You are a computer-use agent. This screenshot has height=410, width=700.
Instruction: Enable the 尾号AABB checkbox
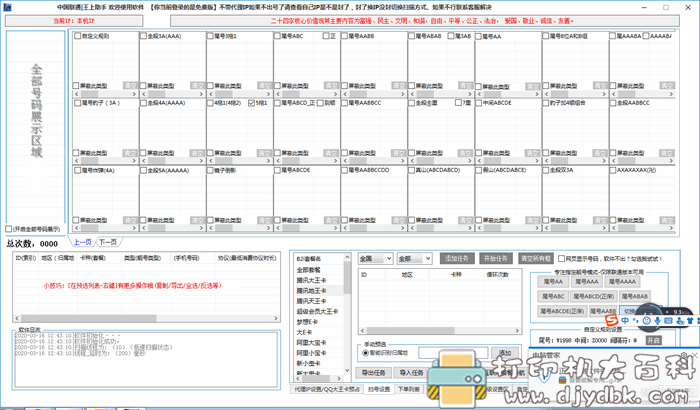click(x=345, y=36)
